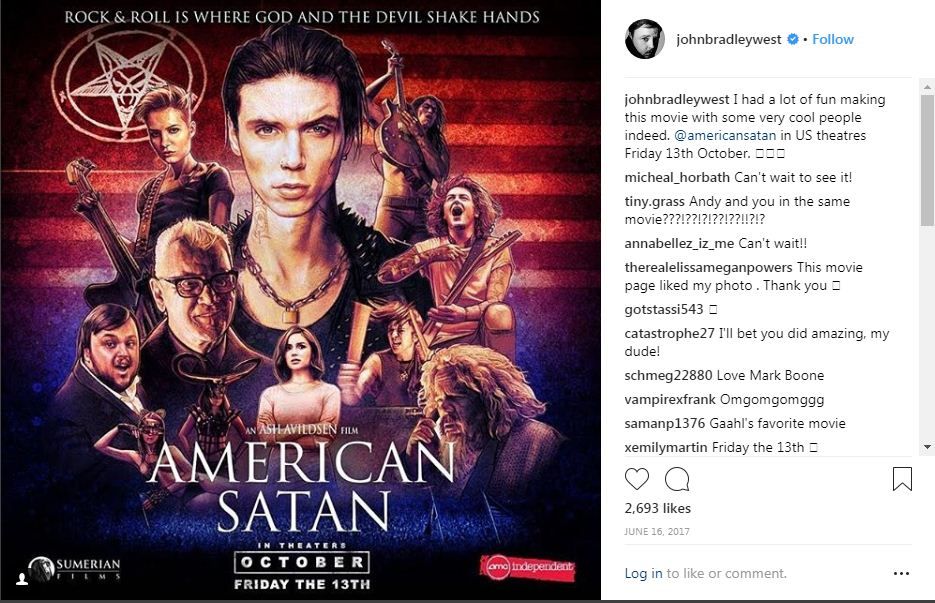Like the post with the heart icon
935x603 pixels.
(x=636, y=479)
